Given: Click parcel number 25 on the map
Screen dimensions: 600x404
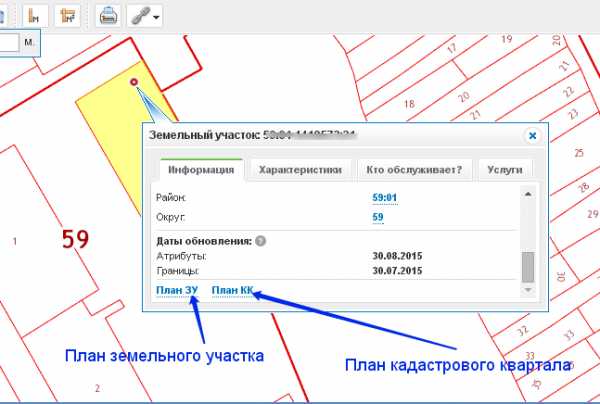Looking at the screenshot, I should click(579, 153).
